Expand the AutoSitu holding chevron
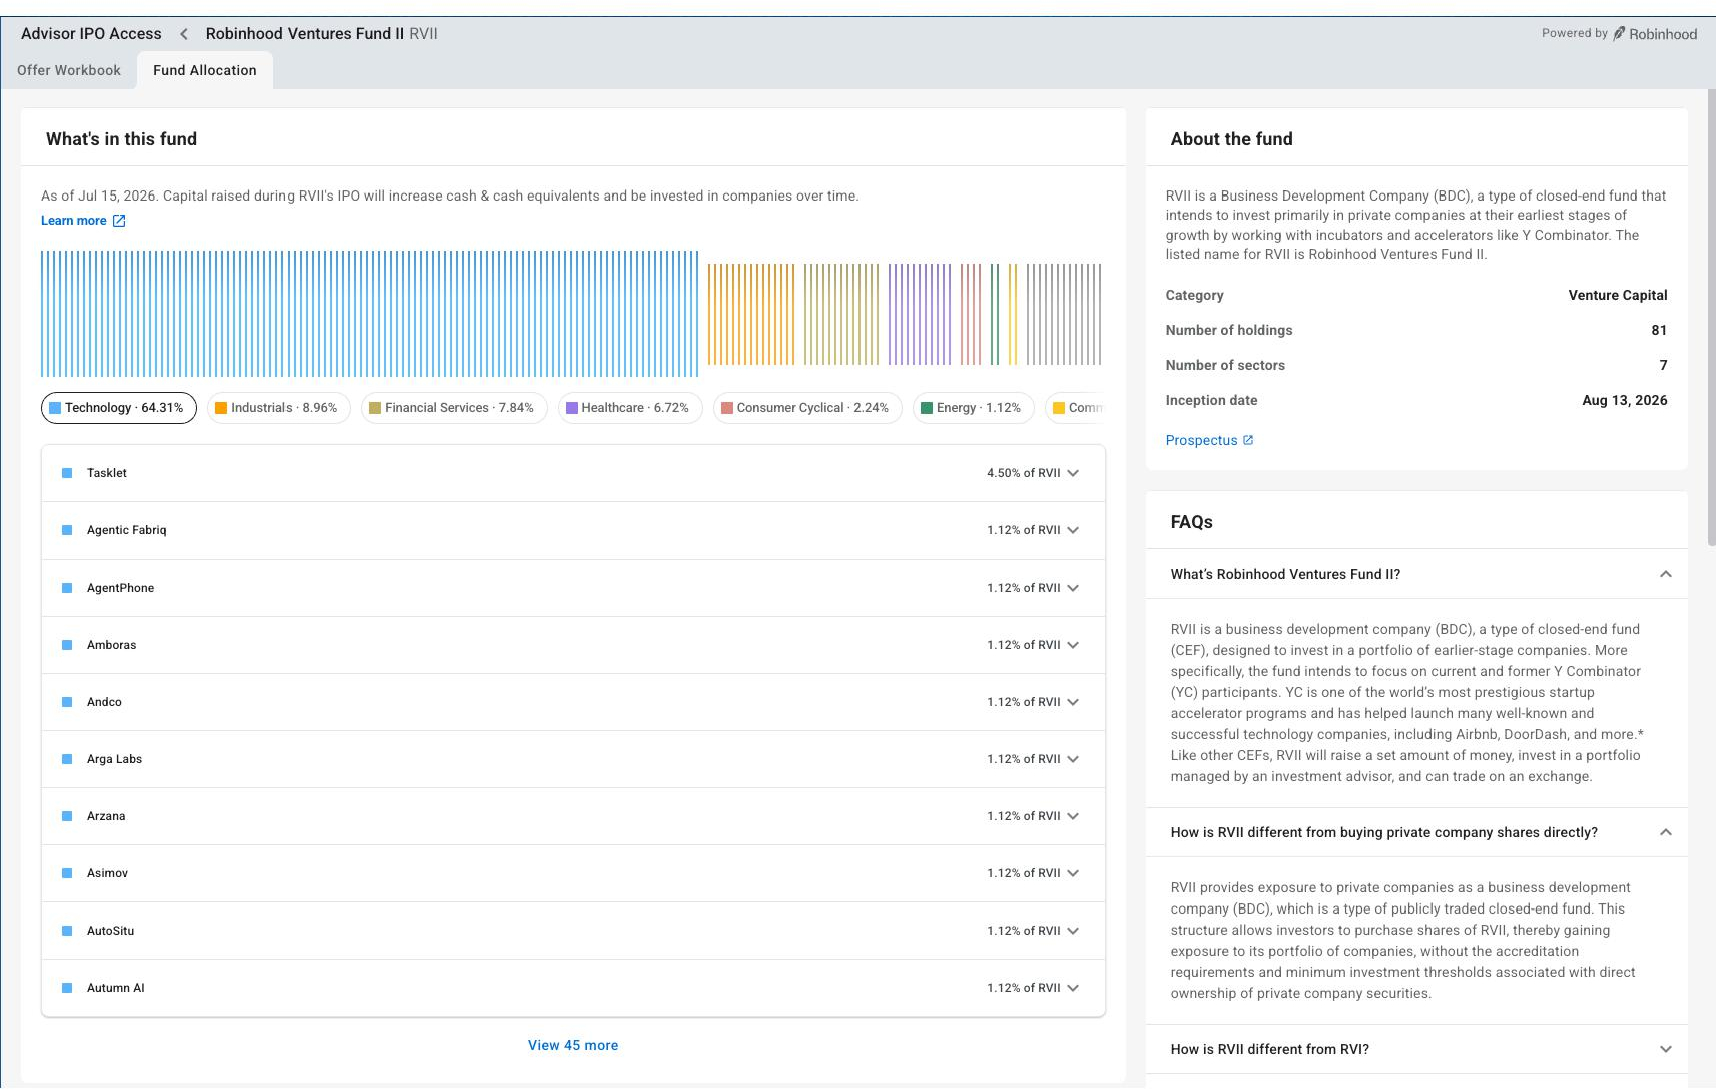This screenshot has height=1090, width=1716. [1073, 931]
